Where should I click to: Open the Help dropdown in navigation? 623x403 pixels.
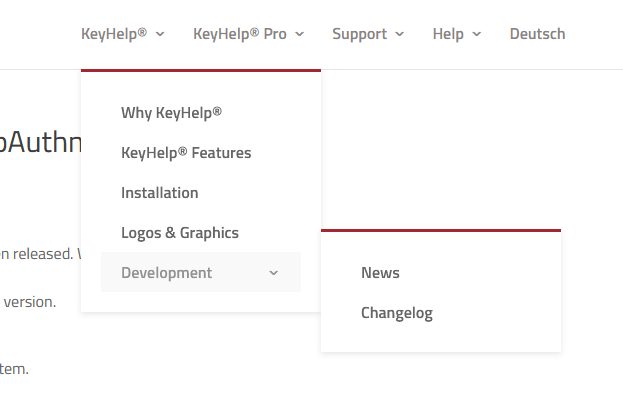[448, 34]
